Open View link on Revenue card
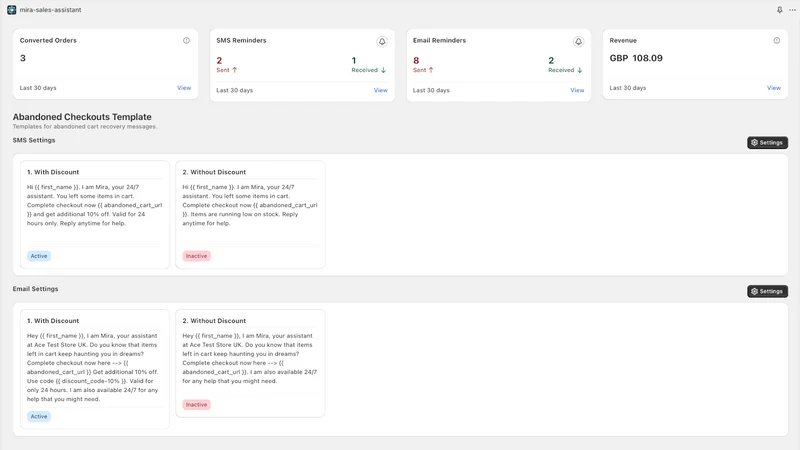Screen dimensions: 800x450 [x=774, y=88]
